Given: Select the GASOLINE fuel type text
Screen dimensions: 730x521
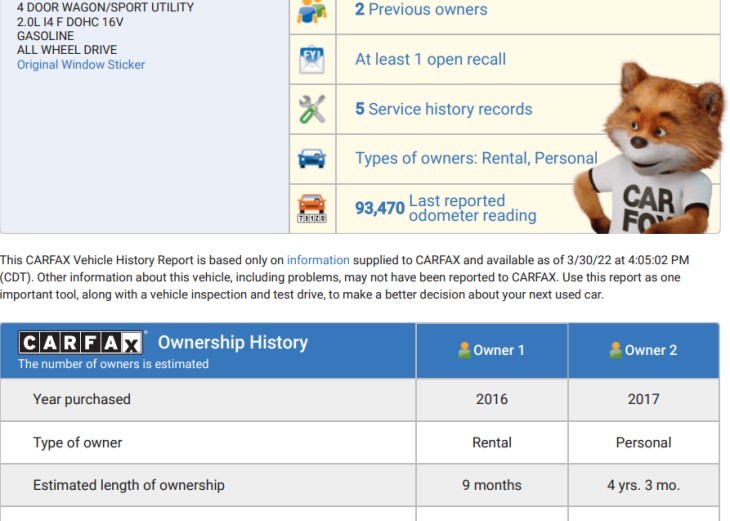Looking at the screenshot, I should pos(46,36).
